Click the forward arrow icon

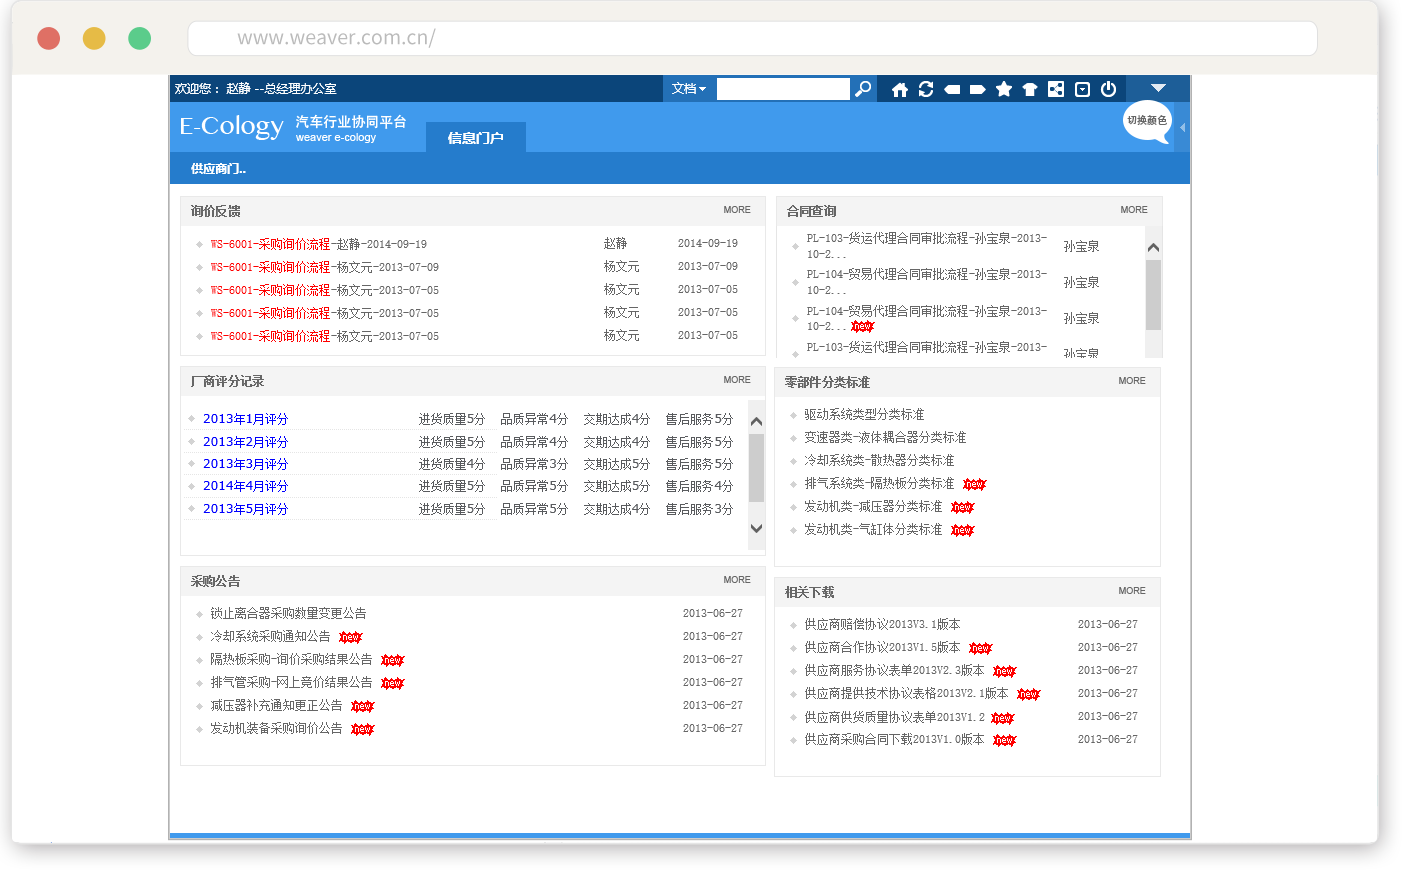coord(978,90)
